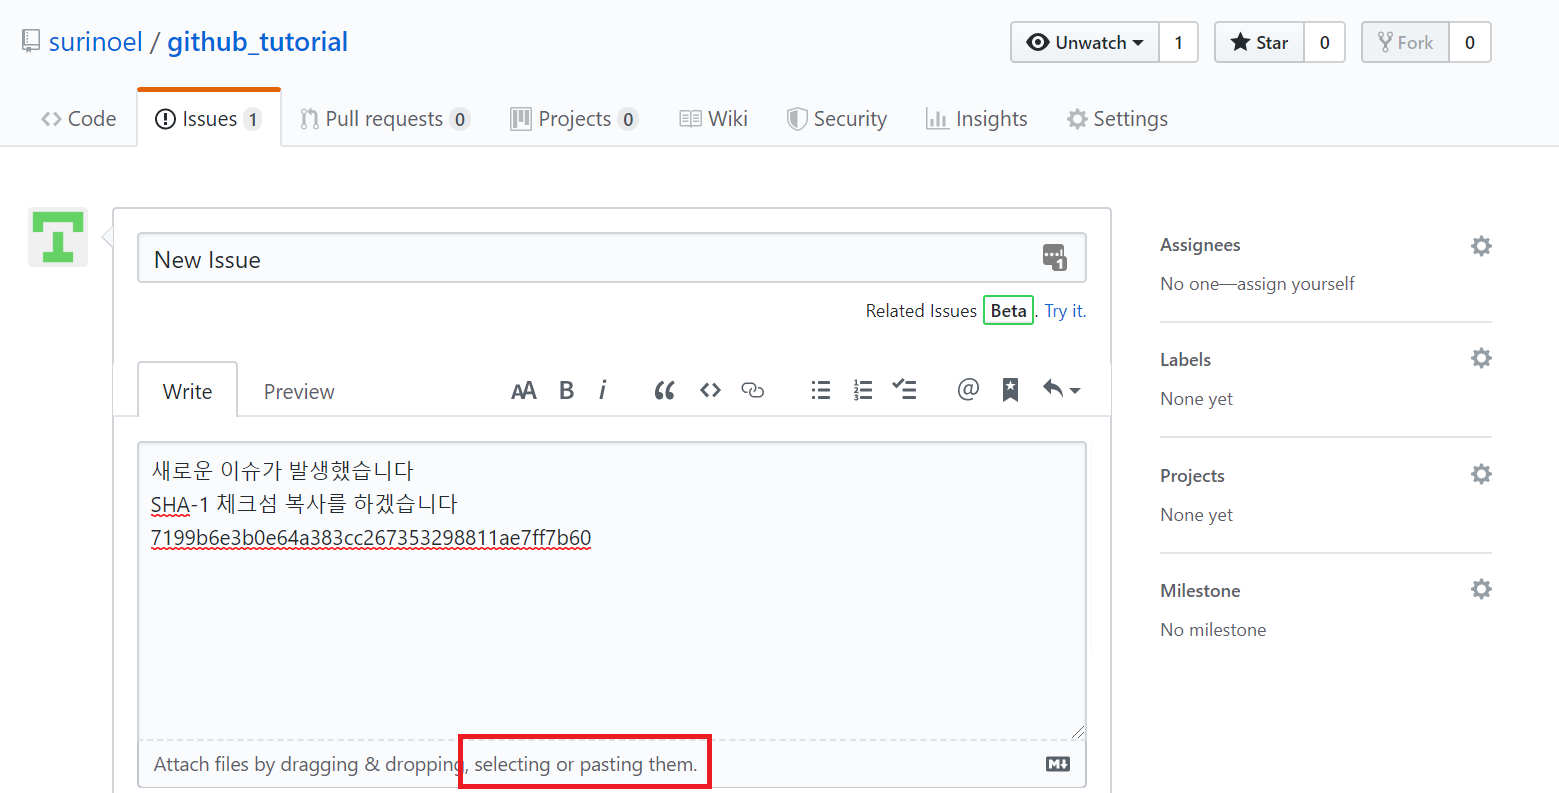
Task: View the watchers count 1
Action: coord(1178,42)
